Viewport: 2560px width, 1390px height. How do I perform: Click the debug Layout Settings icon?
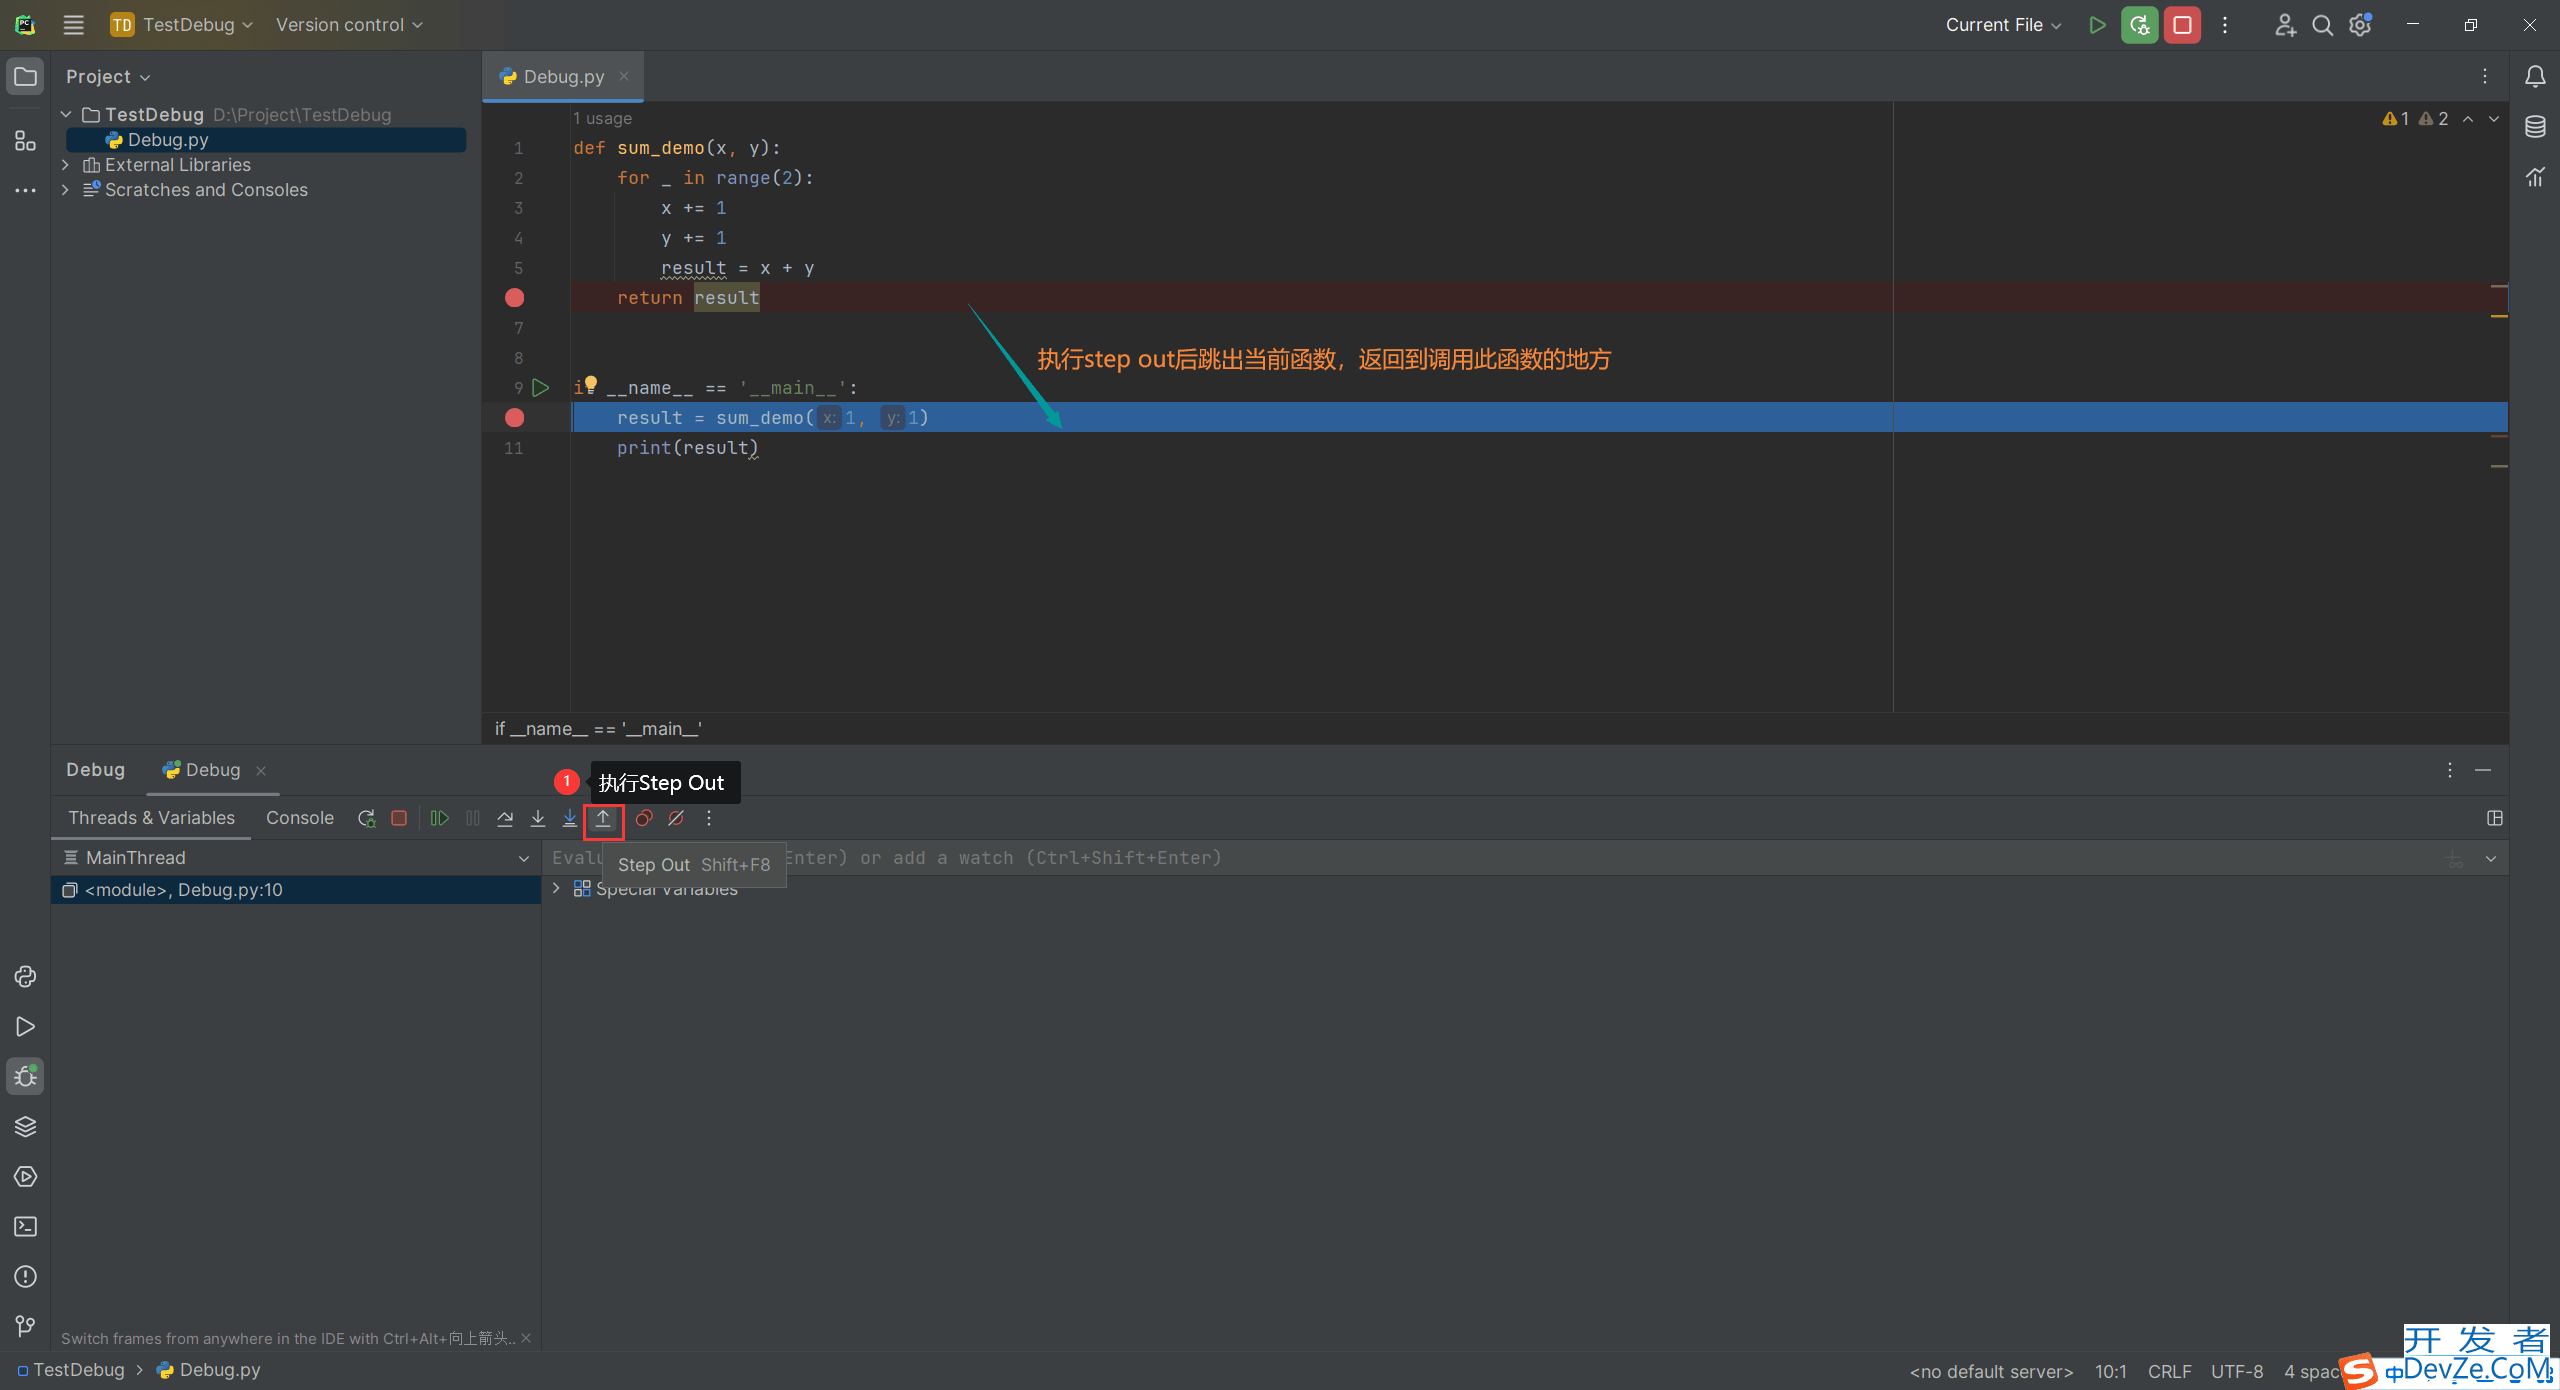pos(2495,818)
